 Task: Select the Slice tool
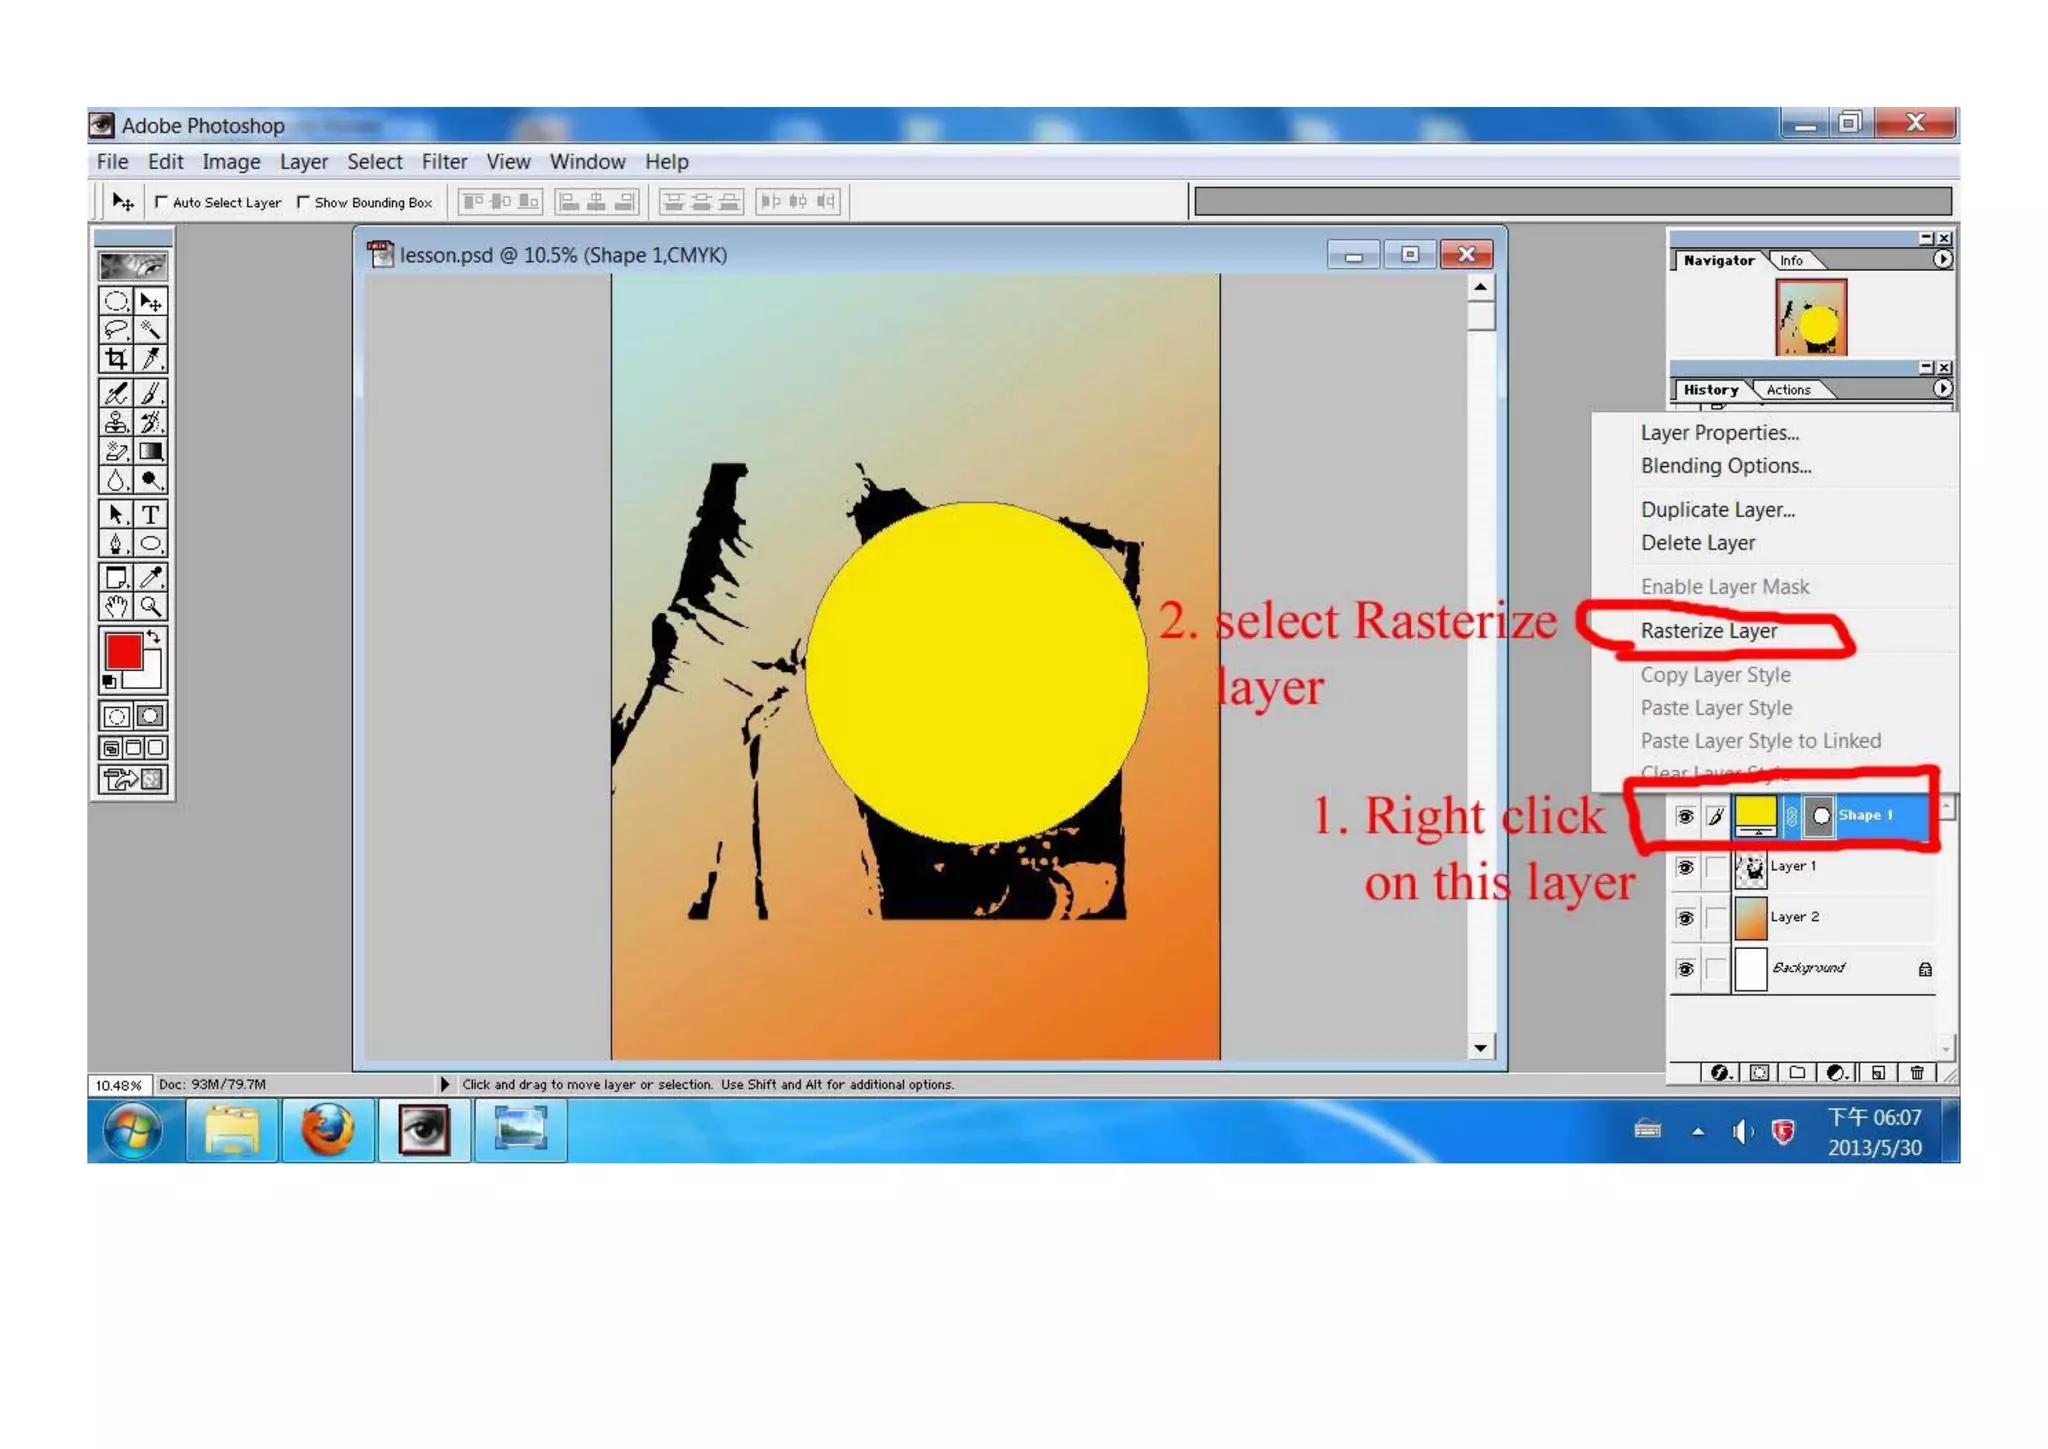pyautogui.click(x=151, y=358)
